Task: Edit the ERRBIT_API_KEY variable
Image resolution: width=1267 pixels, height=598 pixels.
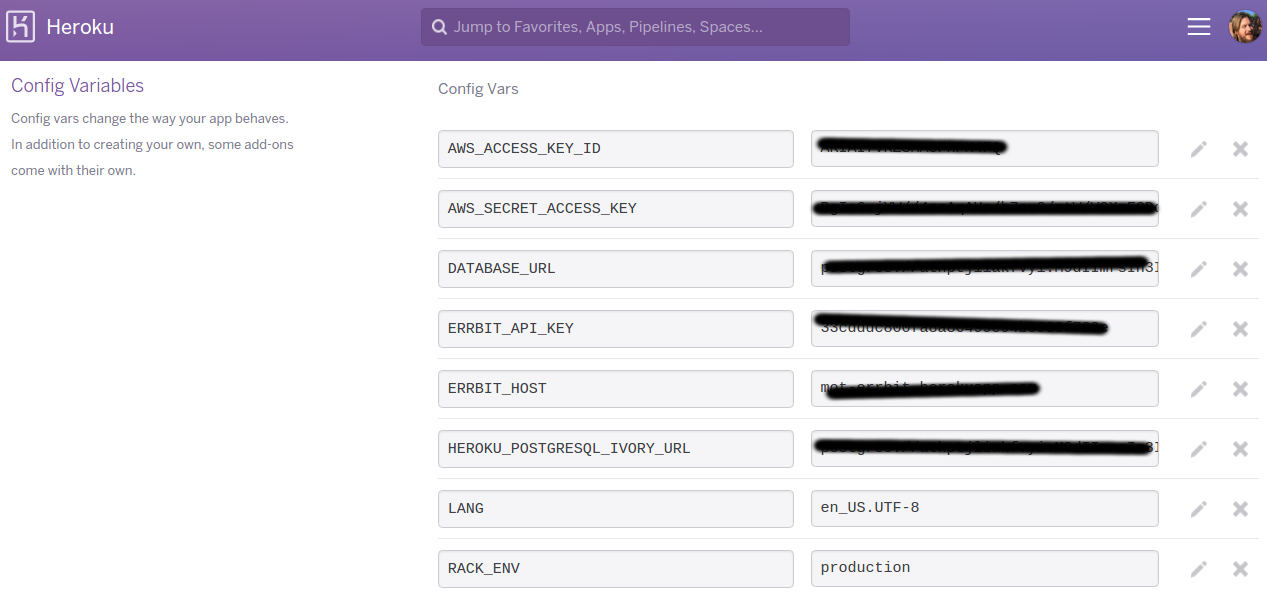Action: 1198,329
